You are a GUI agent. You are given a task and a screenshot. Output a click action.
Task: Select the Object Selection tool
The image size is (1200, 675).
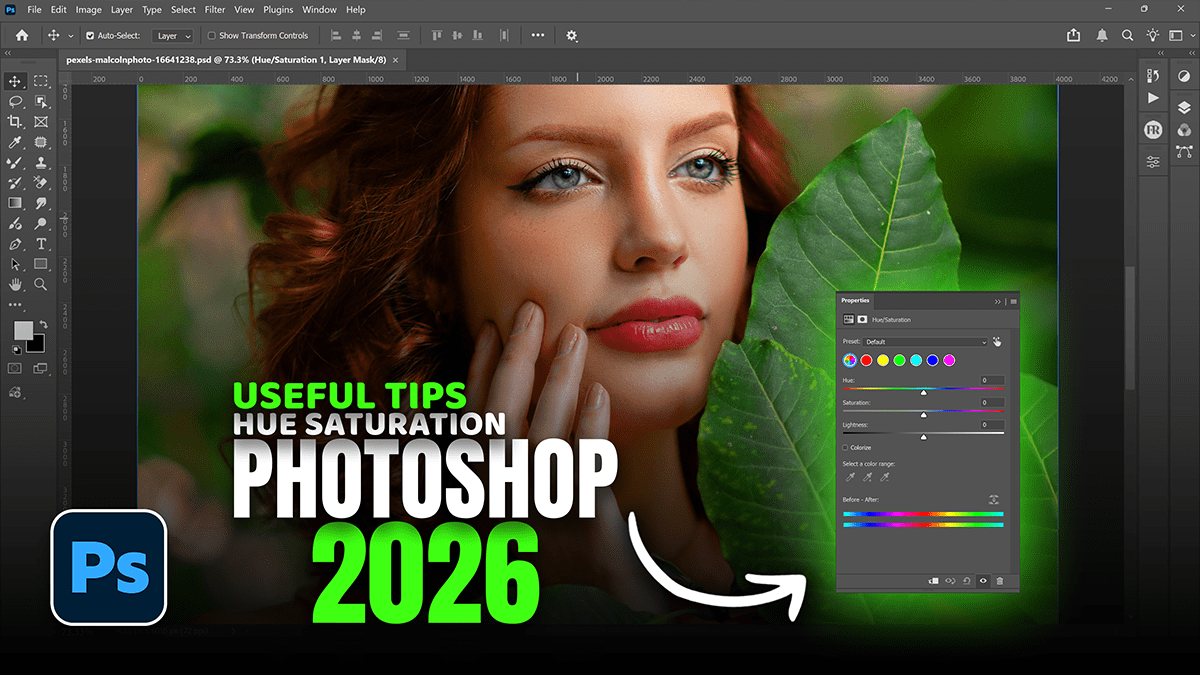pos(41,102)
